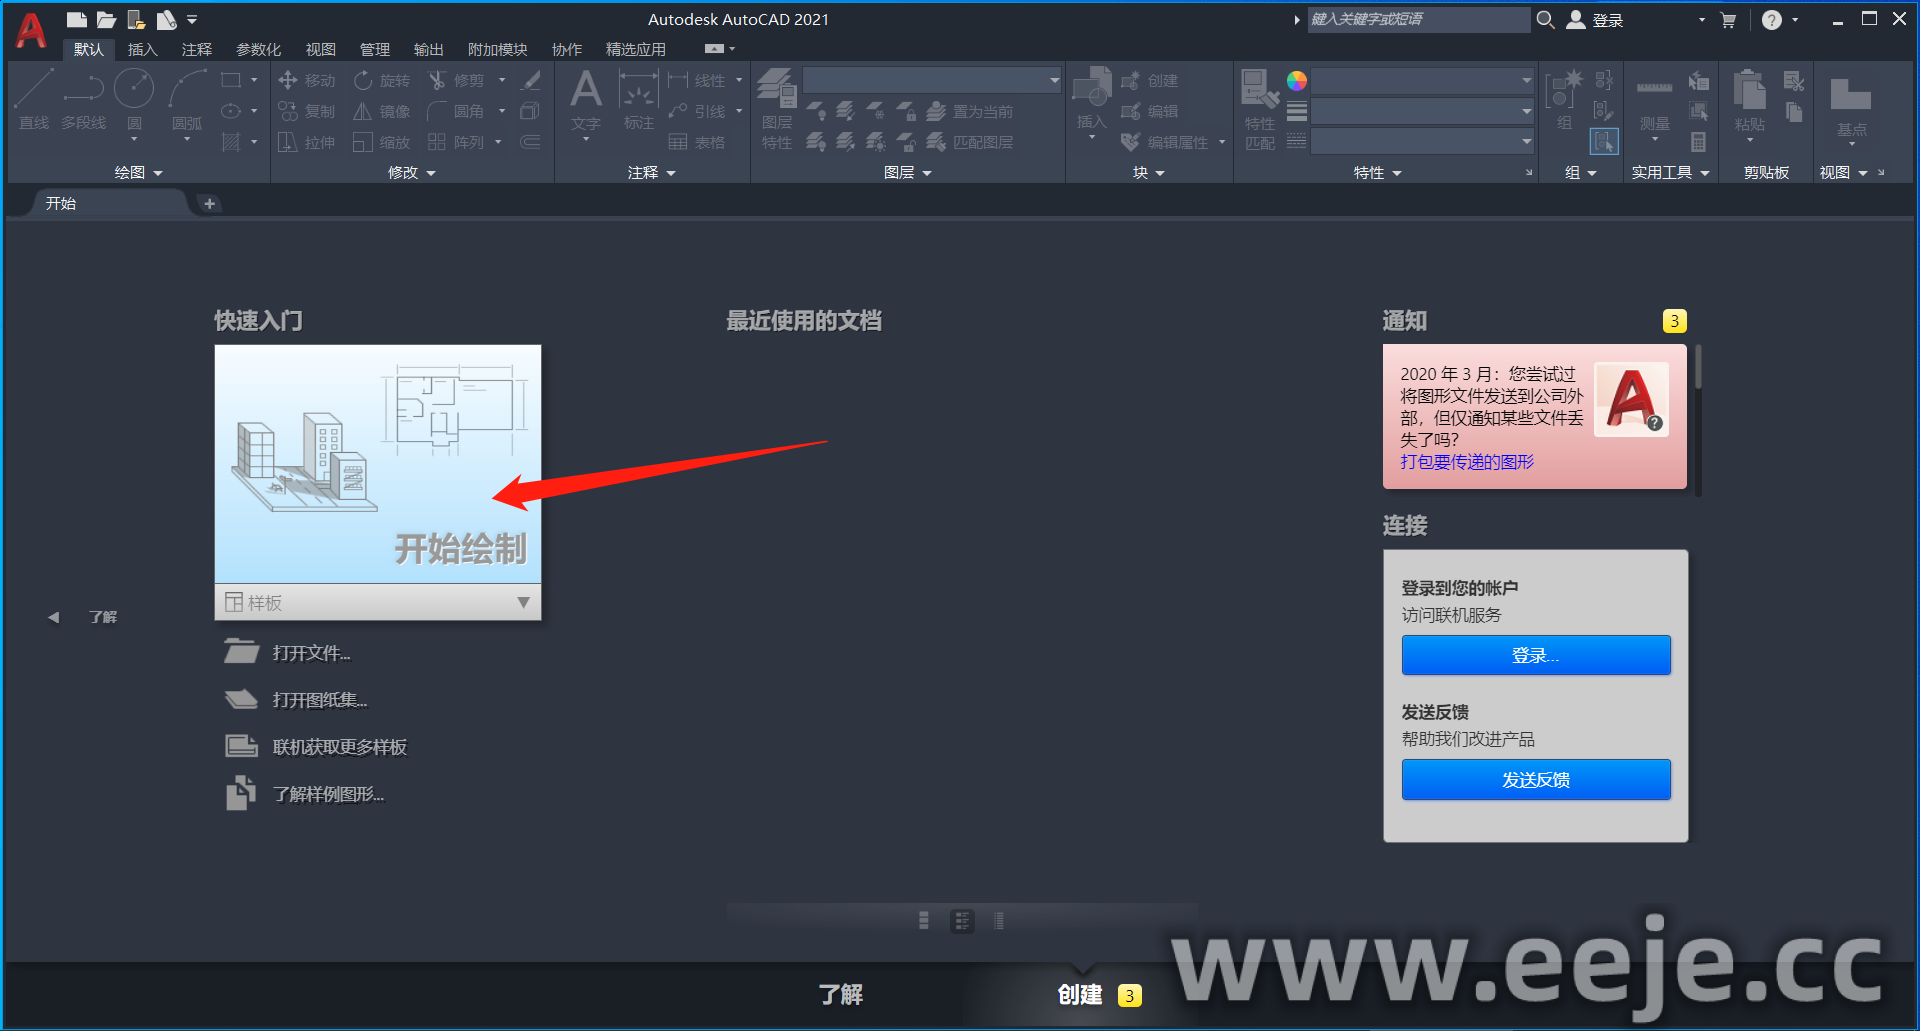Click the search magnifier icon
Image resolution: width=1920 pixels, height=1031 pixels.
click(1545, 20)
